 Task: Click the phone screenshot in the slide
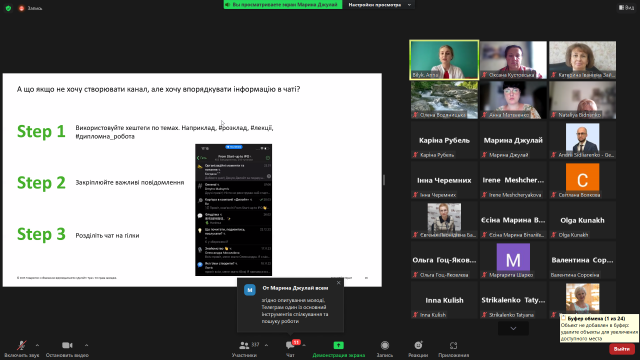coord(233,210)
